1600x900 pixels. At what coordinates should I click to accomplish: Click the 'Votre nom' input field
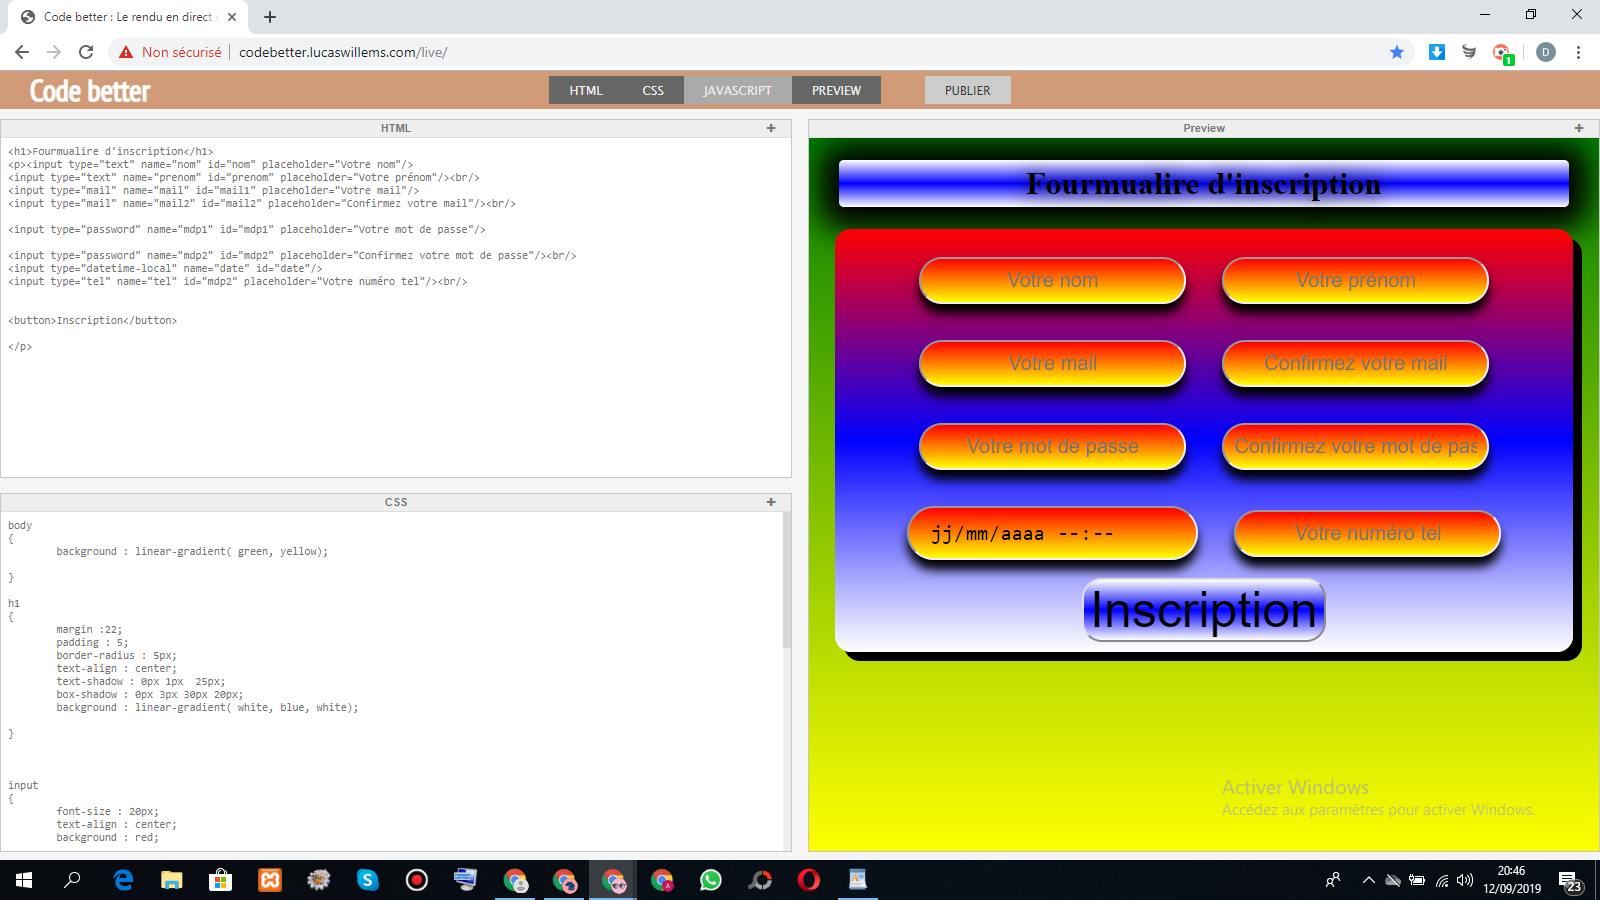click(x=1052, y=281)
